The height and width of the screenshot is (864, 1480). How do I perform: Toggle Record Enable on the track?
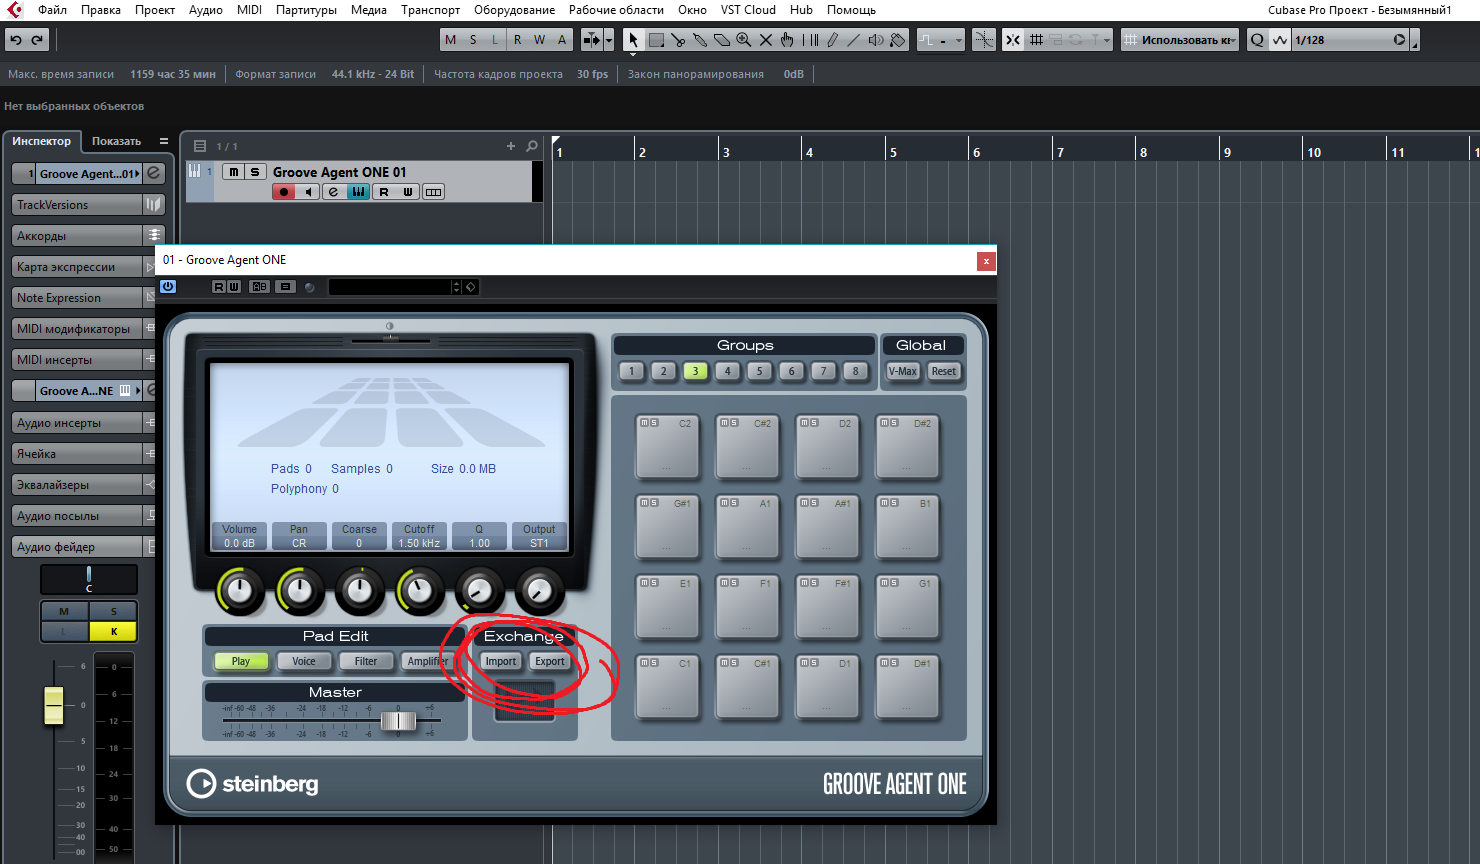pyautogui.click(x=284, y=192)
